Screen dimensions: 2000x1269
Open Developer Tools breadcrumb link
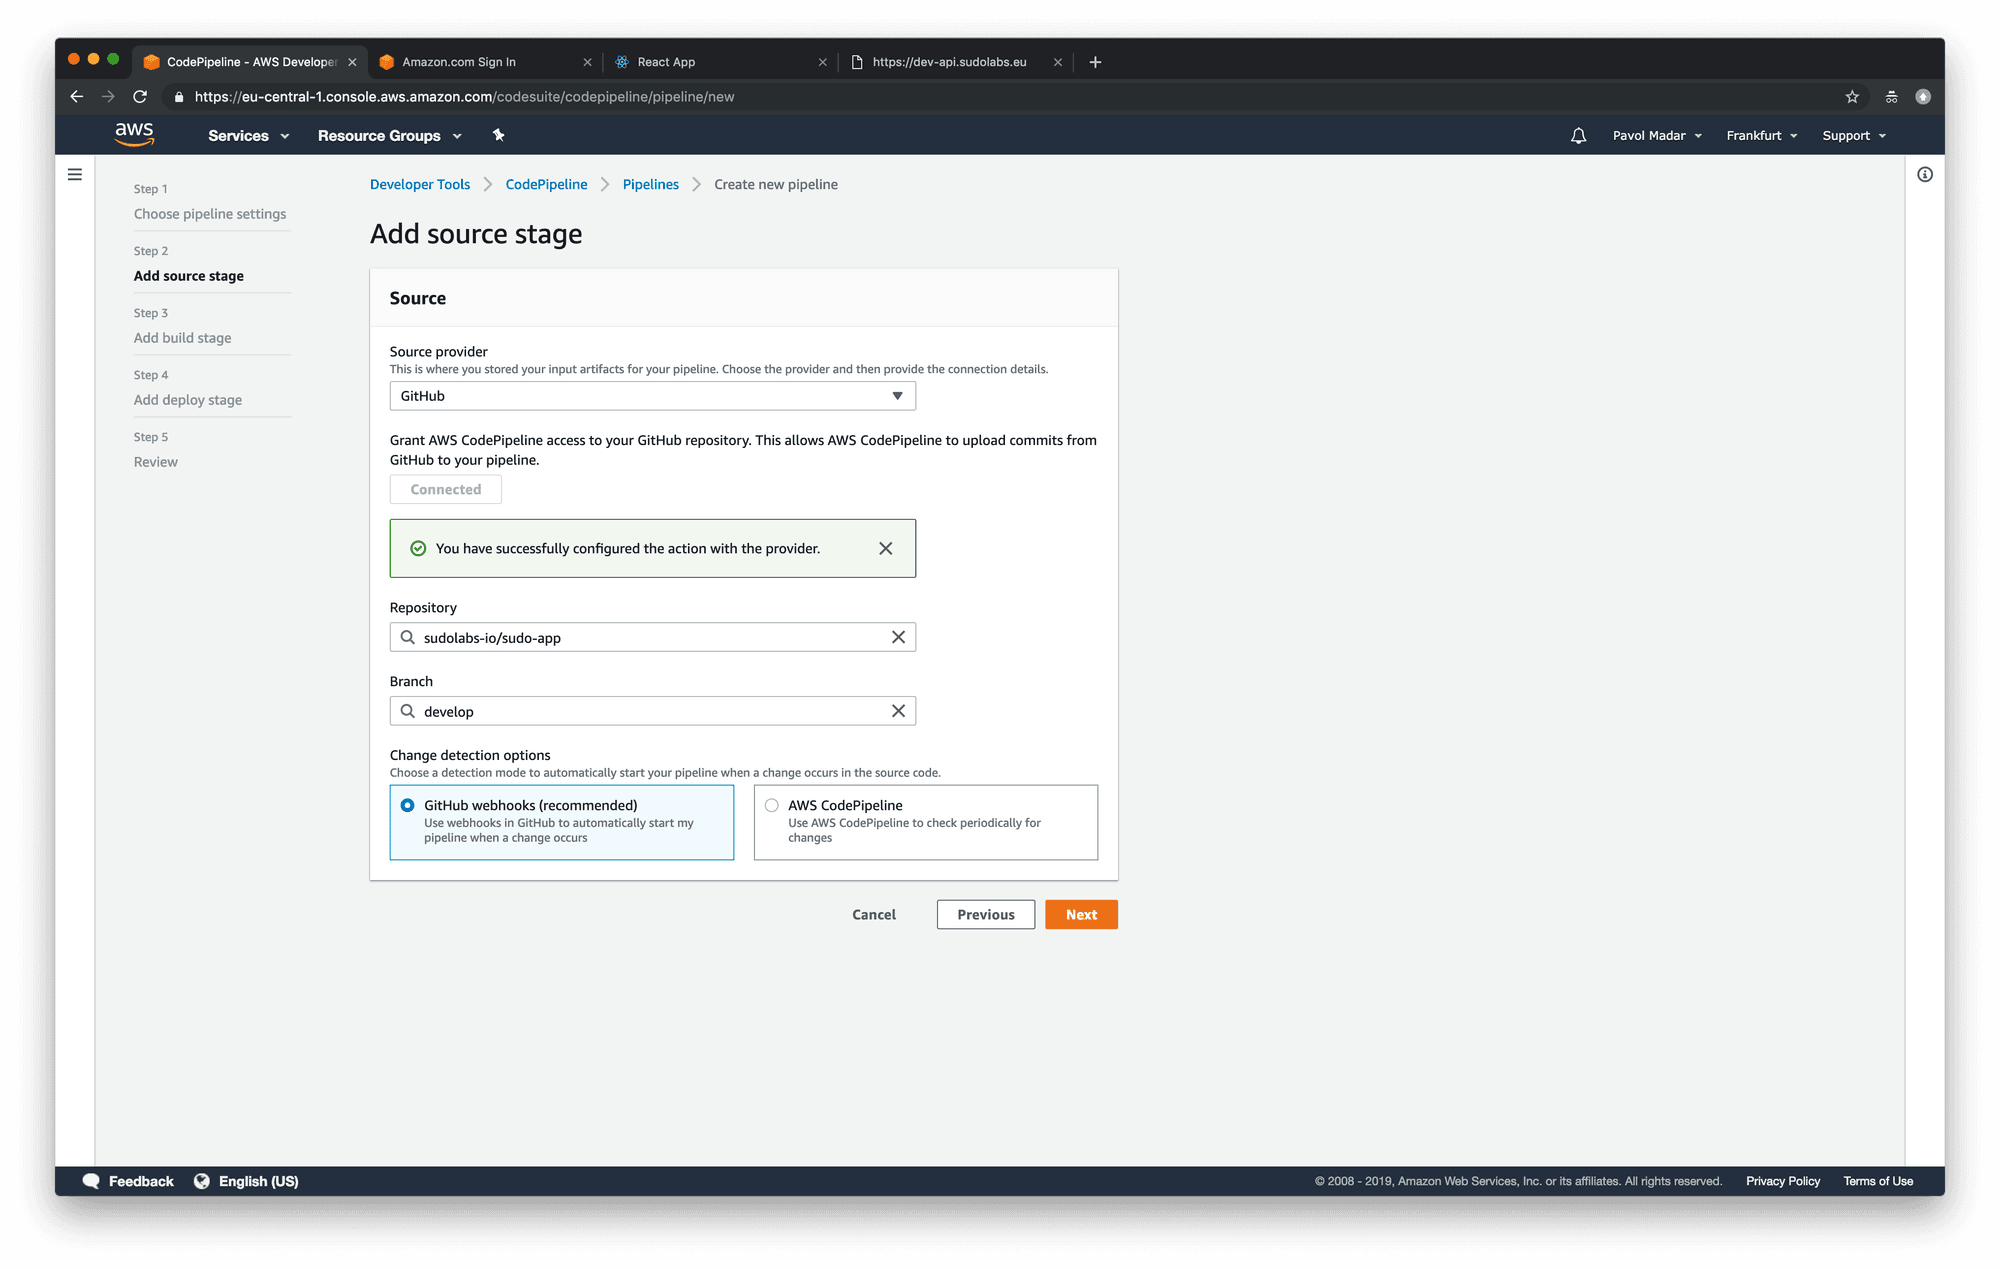coord(420,184)
